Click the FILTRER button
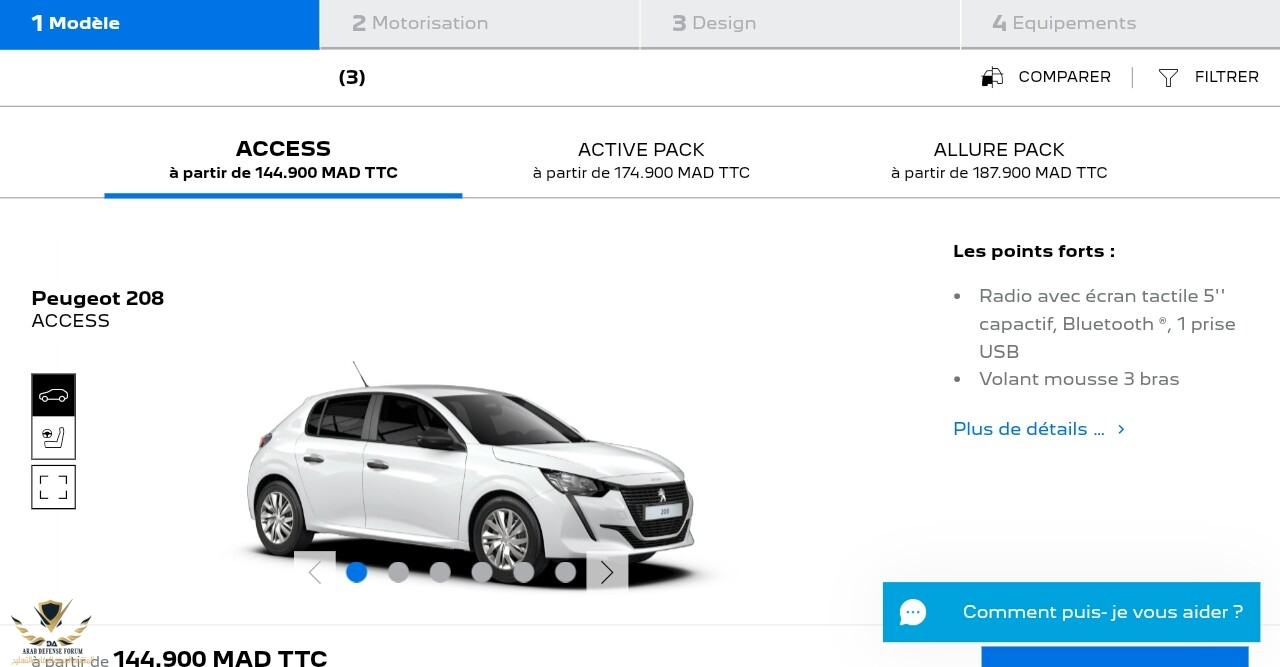The width and height of the screenshot is (1280, 667). point(1226,77)
